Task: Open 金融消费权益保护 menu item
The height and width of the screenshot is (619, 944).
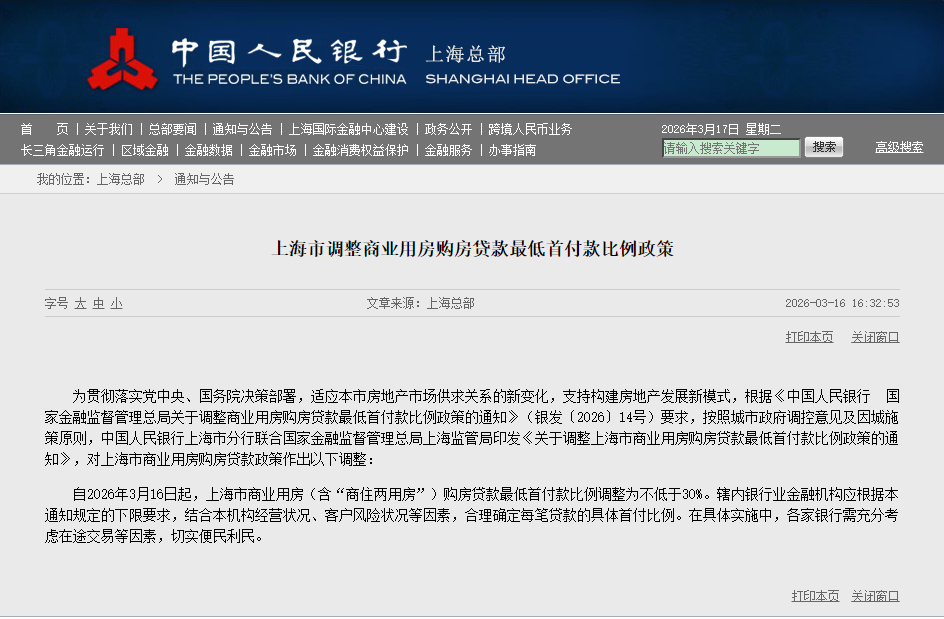Action: (x=360, y=150)
